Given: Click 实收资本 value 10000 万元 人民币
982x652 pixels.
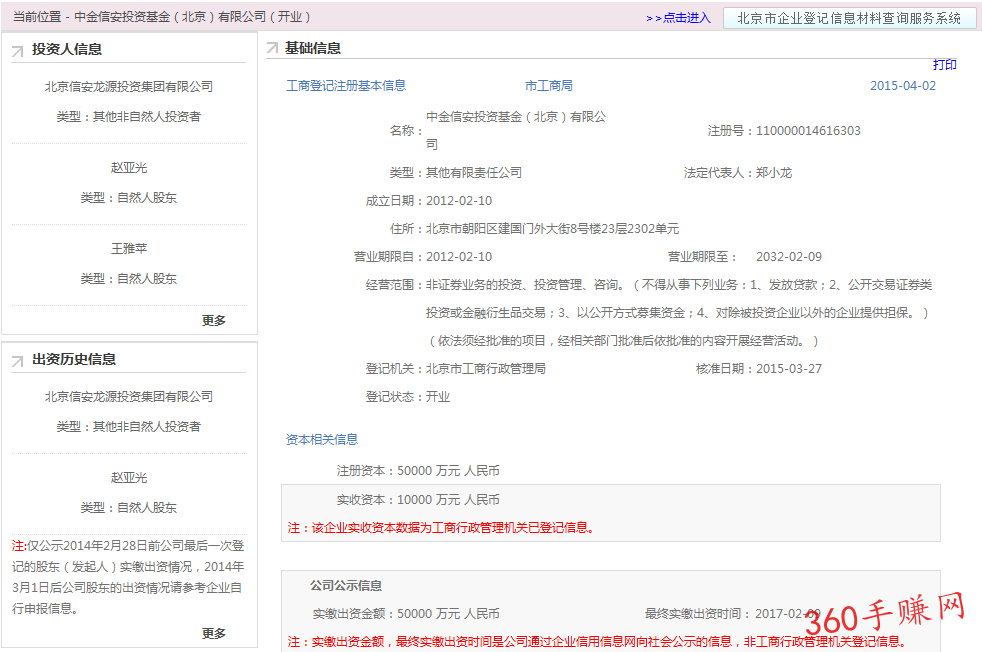Looking at the screenshot, I should tap(448, 500).
